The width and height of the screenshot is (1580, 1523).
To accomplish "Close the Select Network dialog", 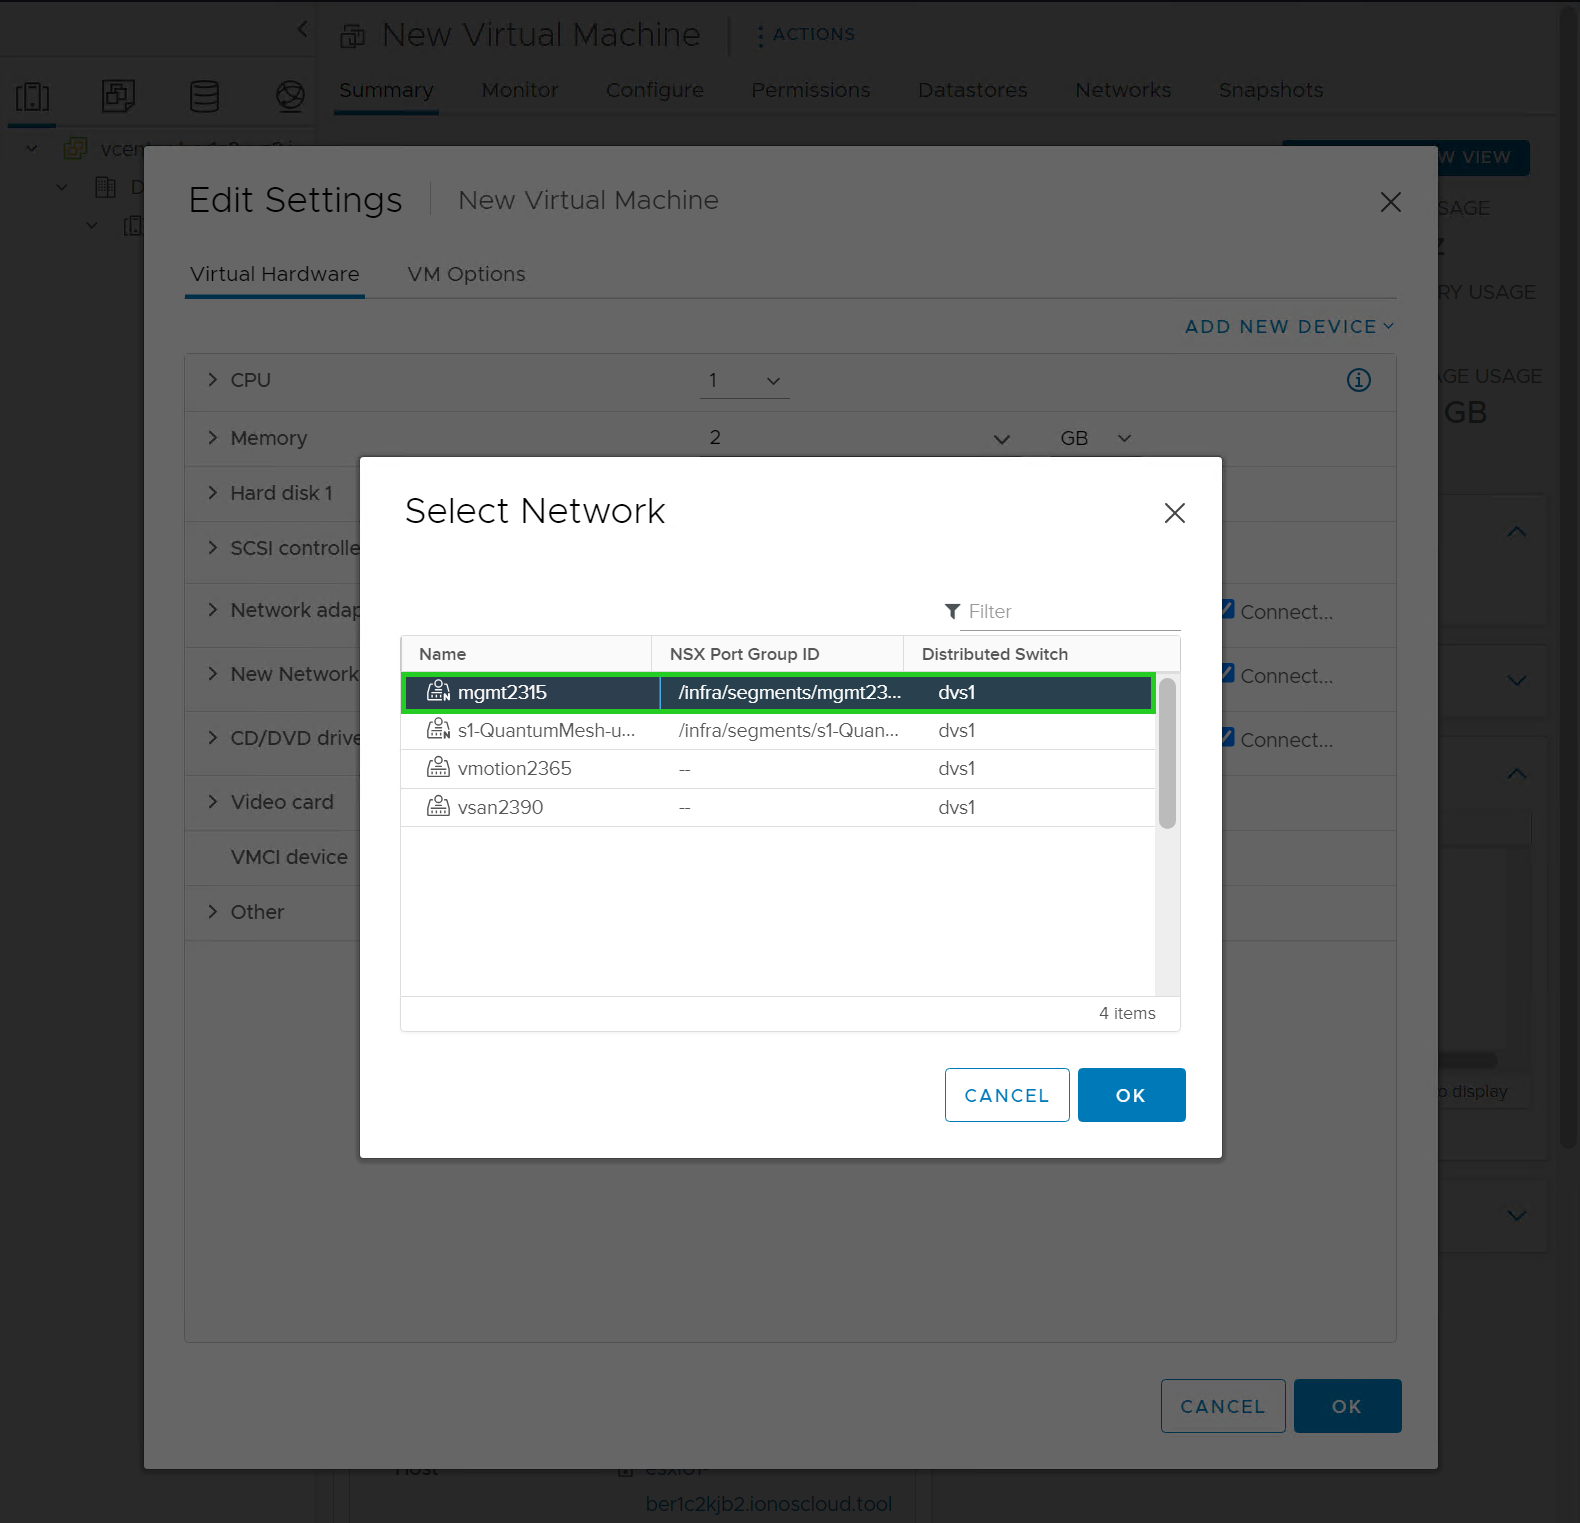I will pyautogui.click(x=1175, y=513).
